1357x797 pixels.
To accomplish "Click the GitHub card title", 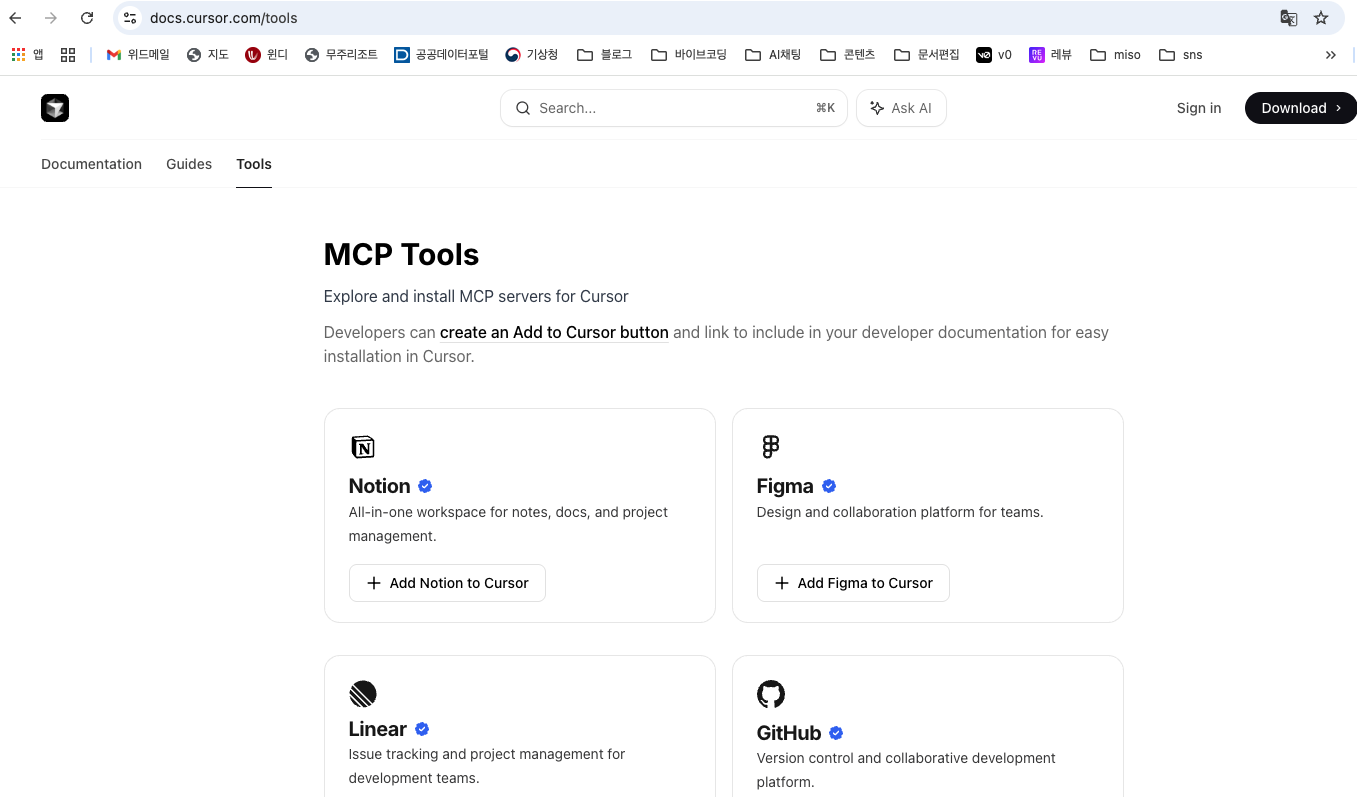I will 789,733.
